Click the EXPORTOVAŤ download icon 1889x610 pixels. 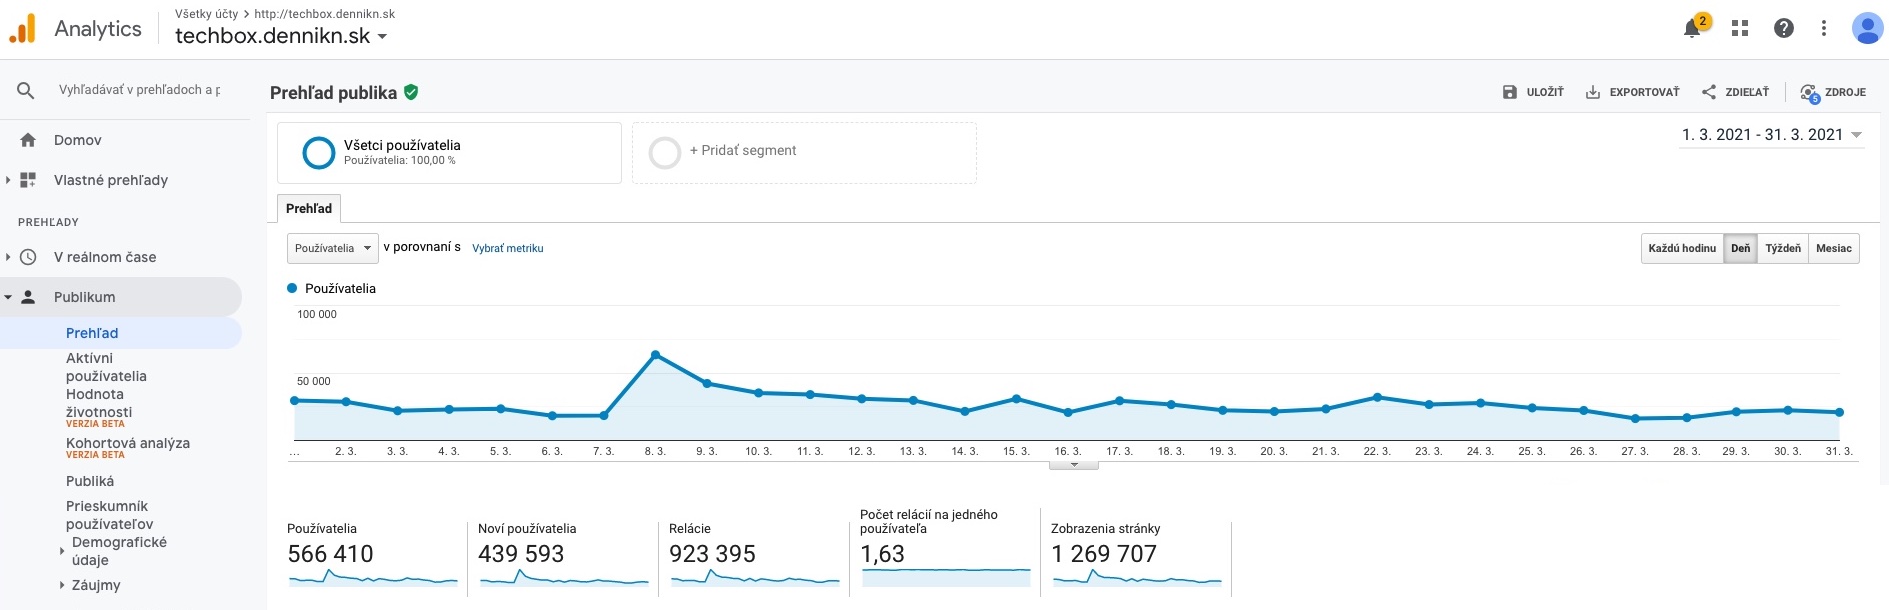pos(1593,92)
